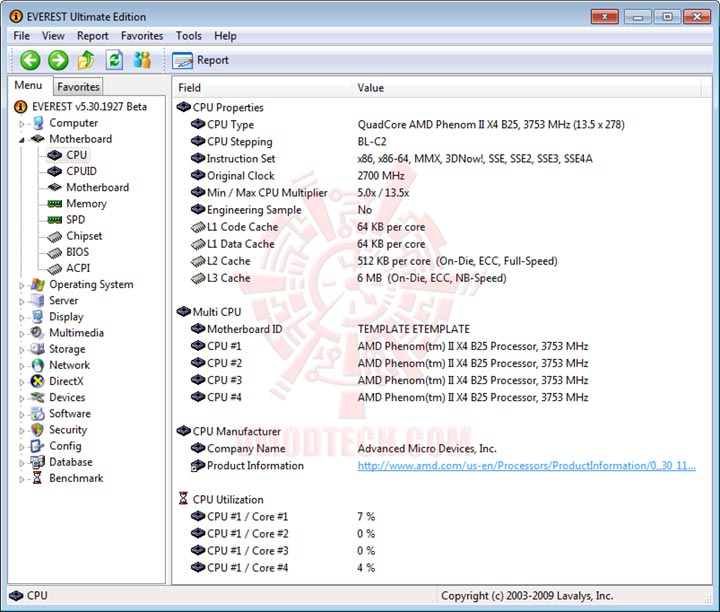
Task: Expand the Multimedia tree node
Action: click(x=22, y=333)
